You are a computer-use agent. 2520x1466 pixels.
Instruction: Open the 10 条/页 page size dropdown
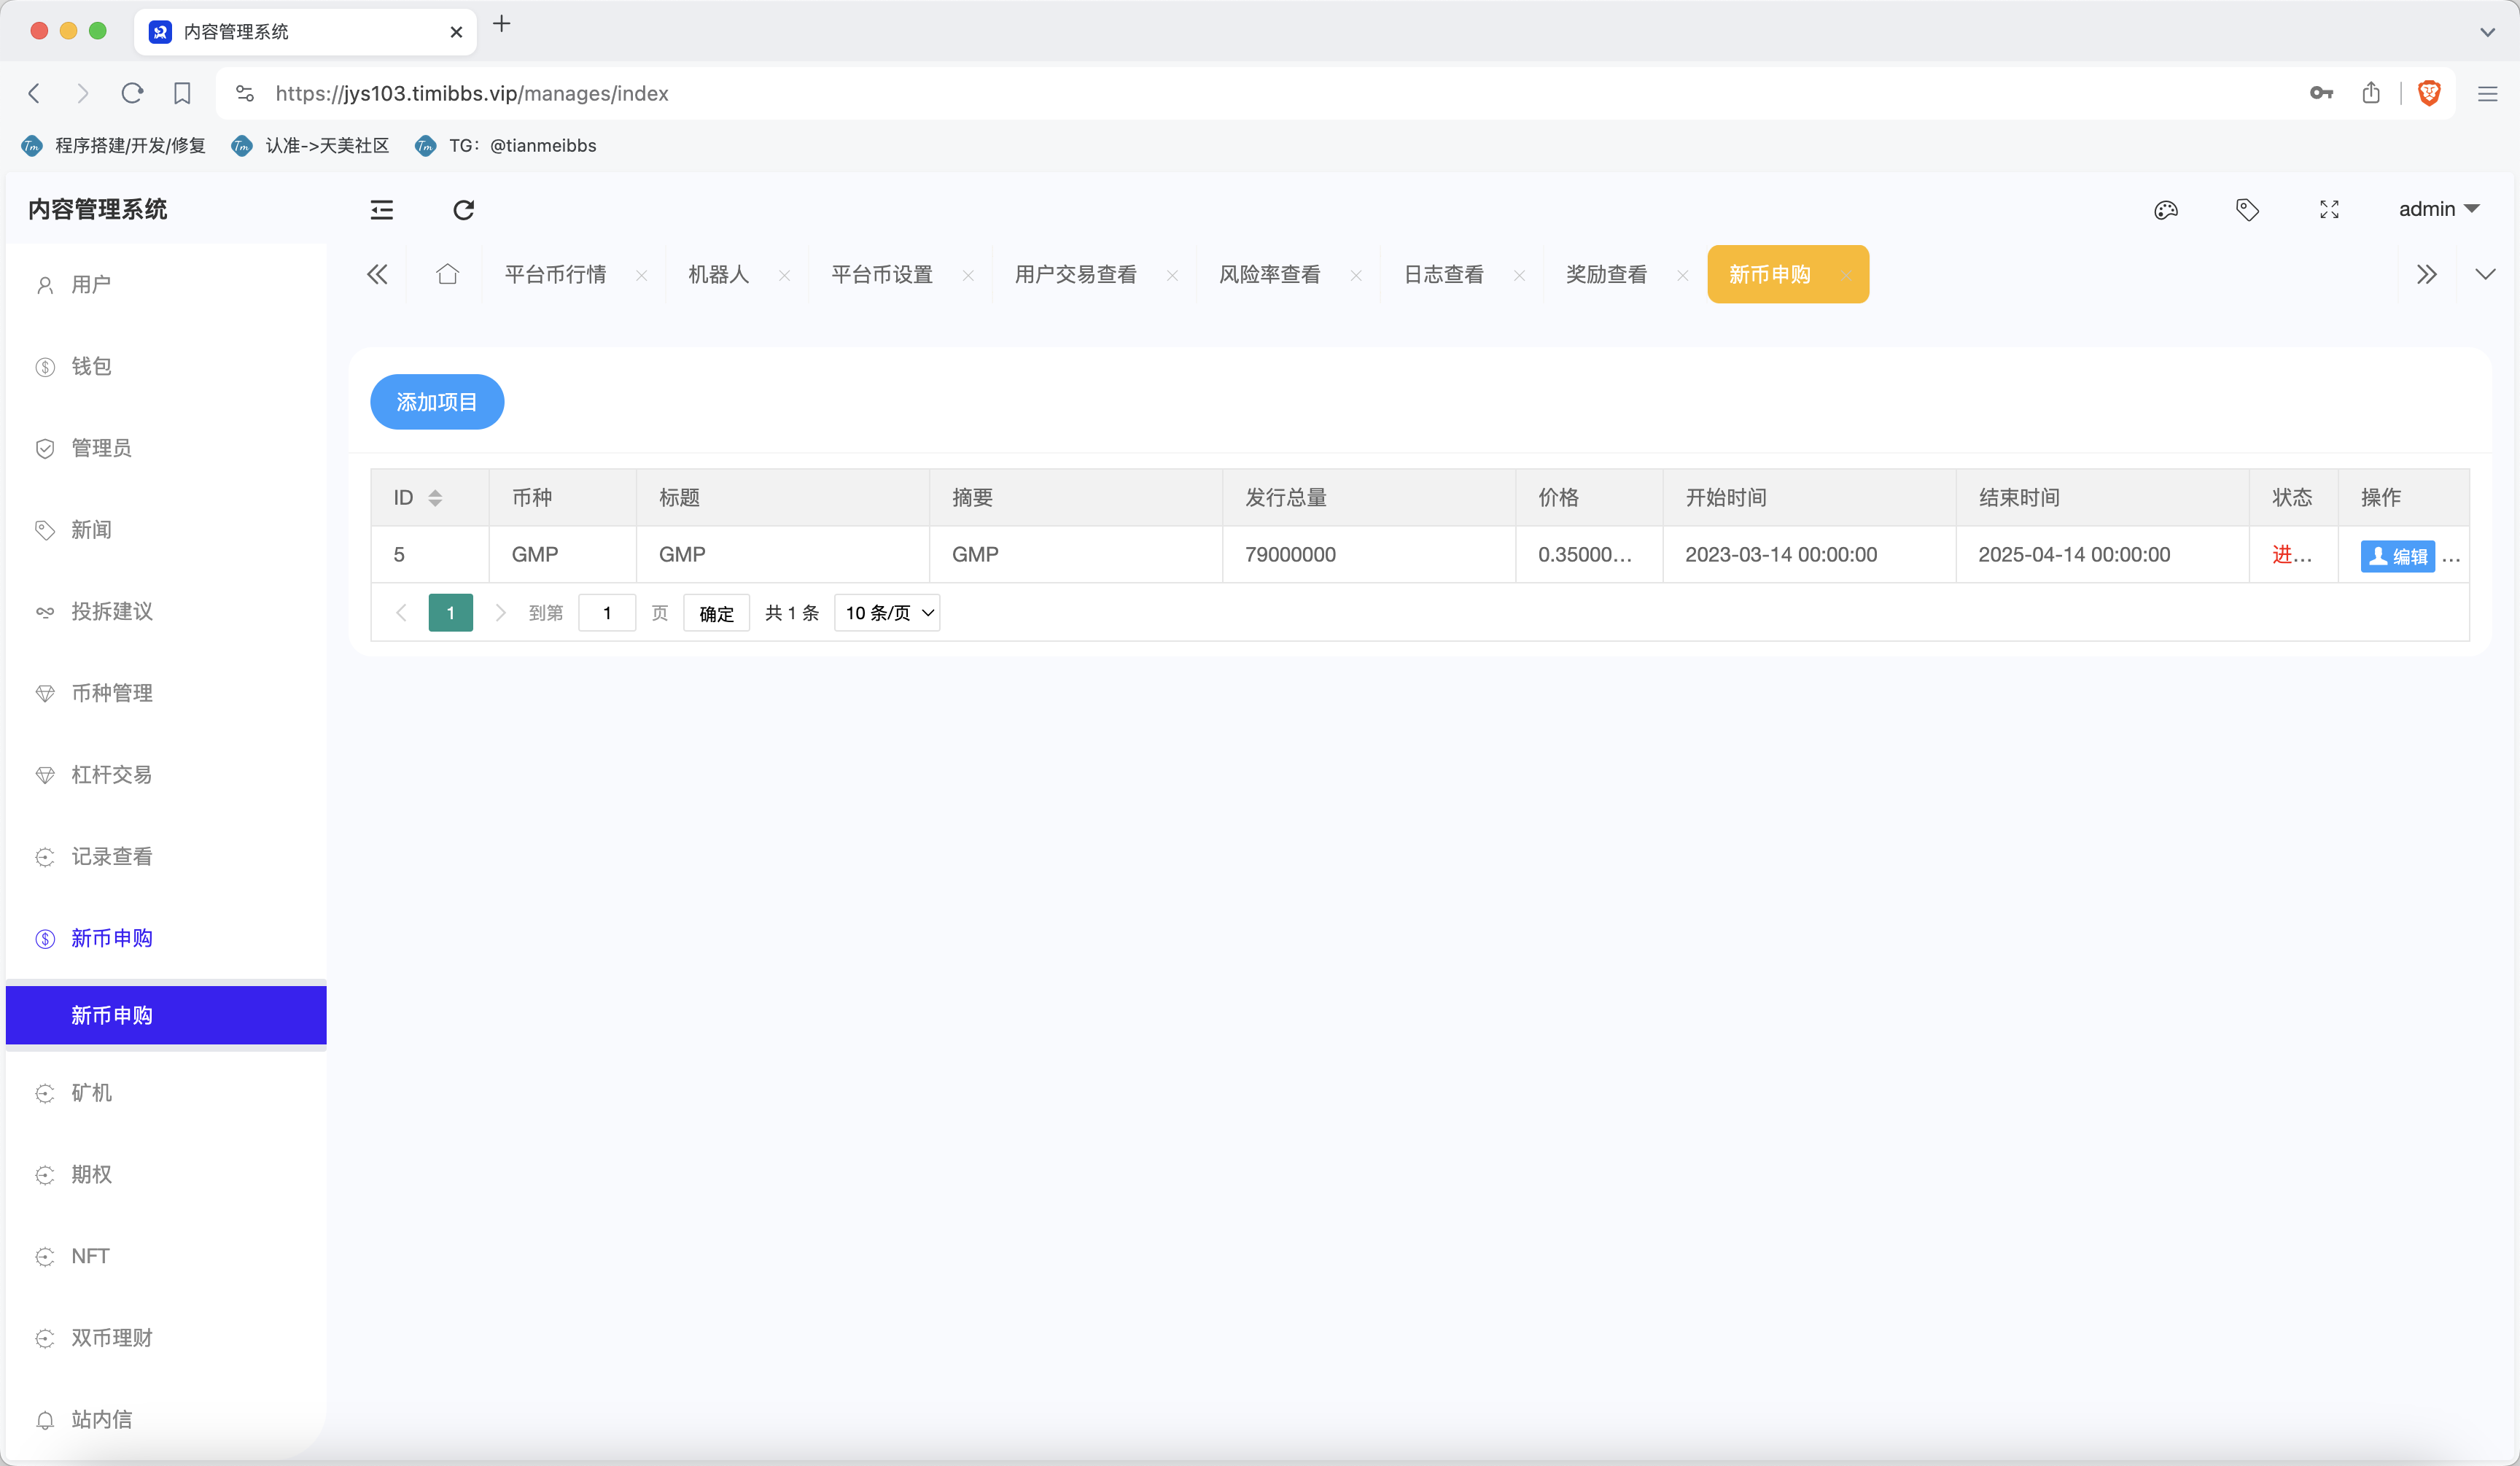[887, 613]
